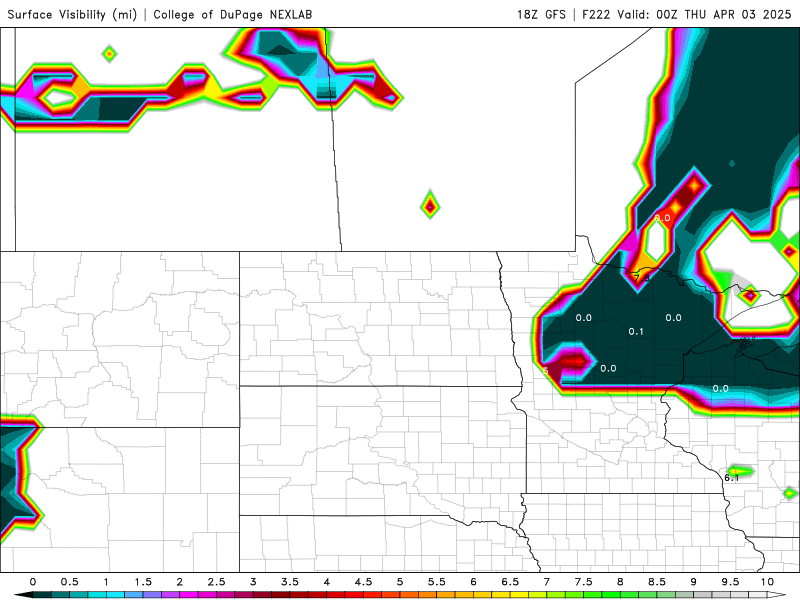Screen dimensions: 800x600
Task: Click the "8" label on the color scale
Action: (620, 582)
